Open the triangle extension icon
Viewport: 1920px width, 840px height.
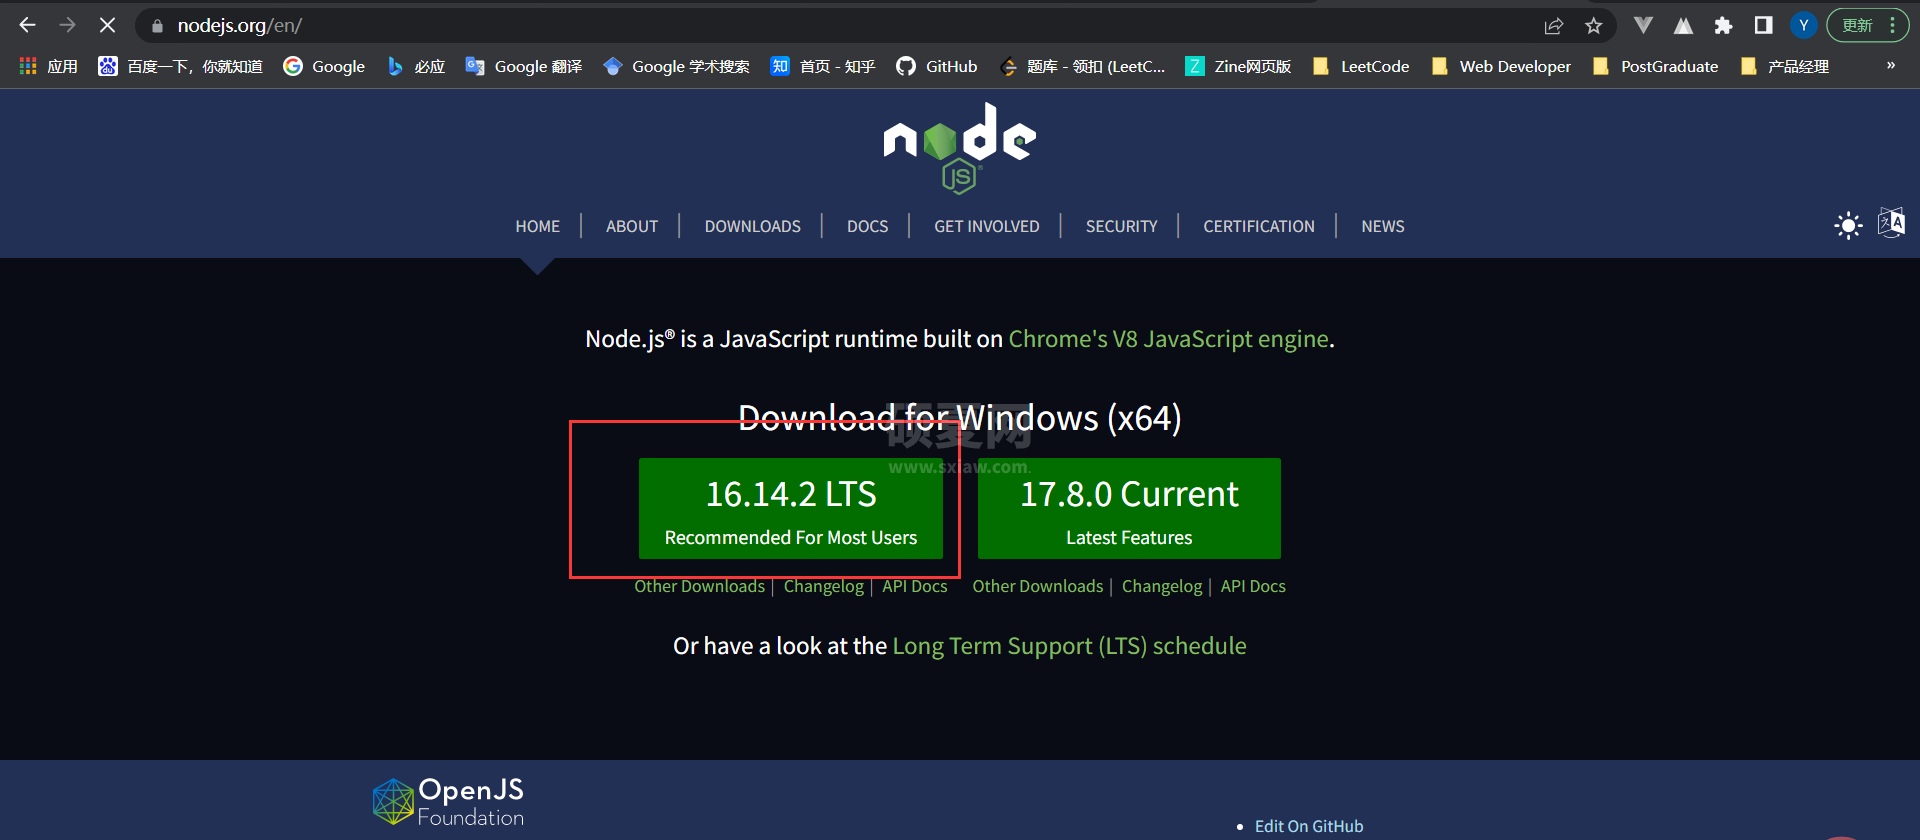click(x=1683, y=25)
